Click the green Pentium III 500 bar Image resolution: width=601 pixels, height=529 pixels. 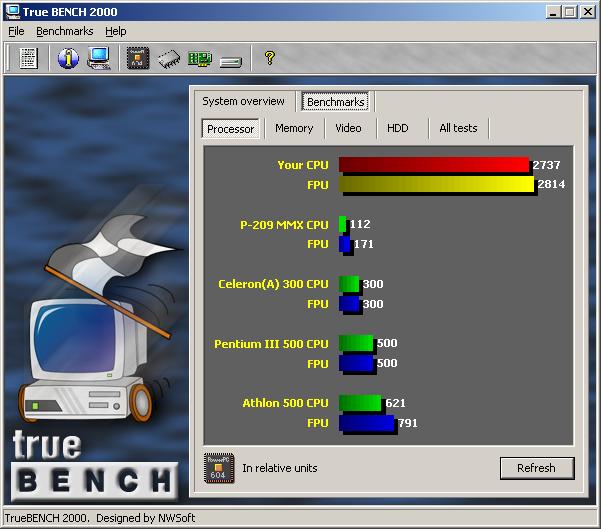tap(356, 343)
